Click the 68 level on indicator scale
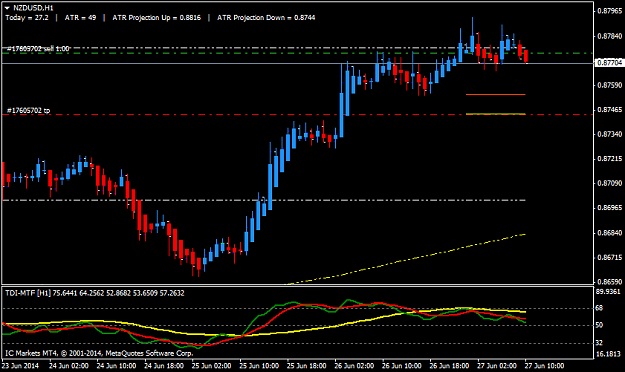This screenshot has width=625, height=372. coord(599,308)
